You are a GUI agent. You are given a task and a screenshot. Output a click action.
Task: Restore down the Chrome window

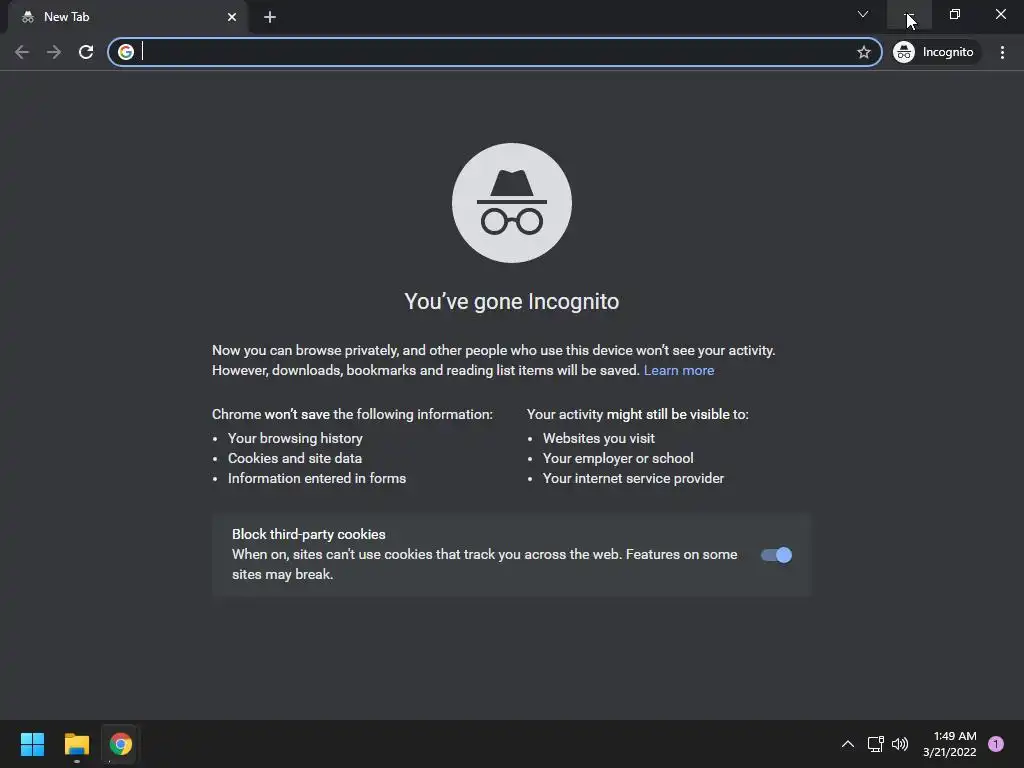(955, 14)
